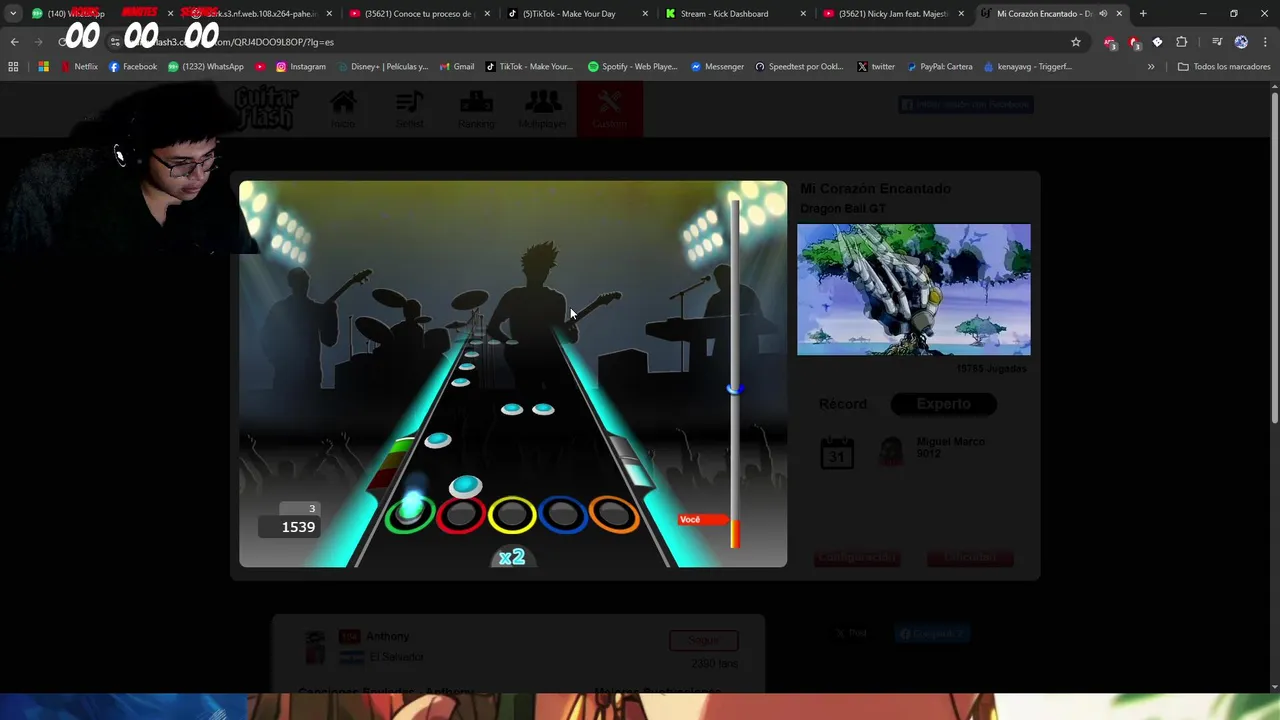Go back with browser back arrow
This screenshot has width=1280, height=720.
(14, 42)
